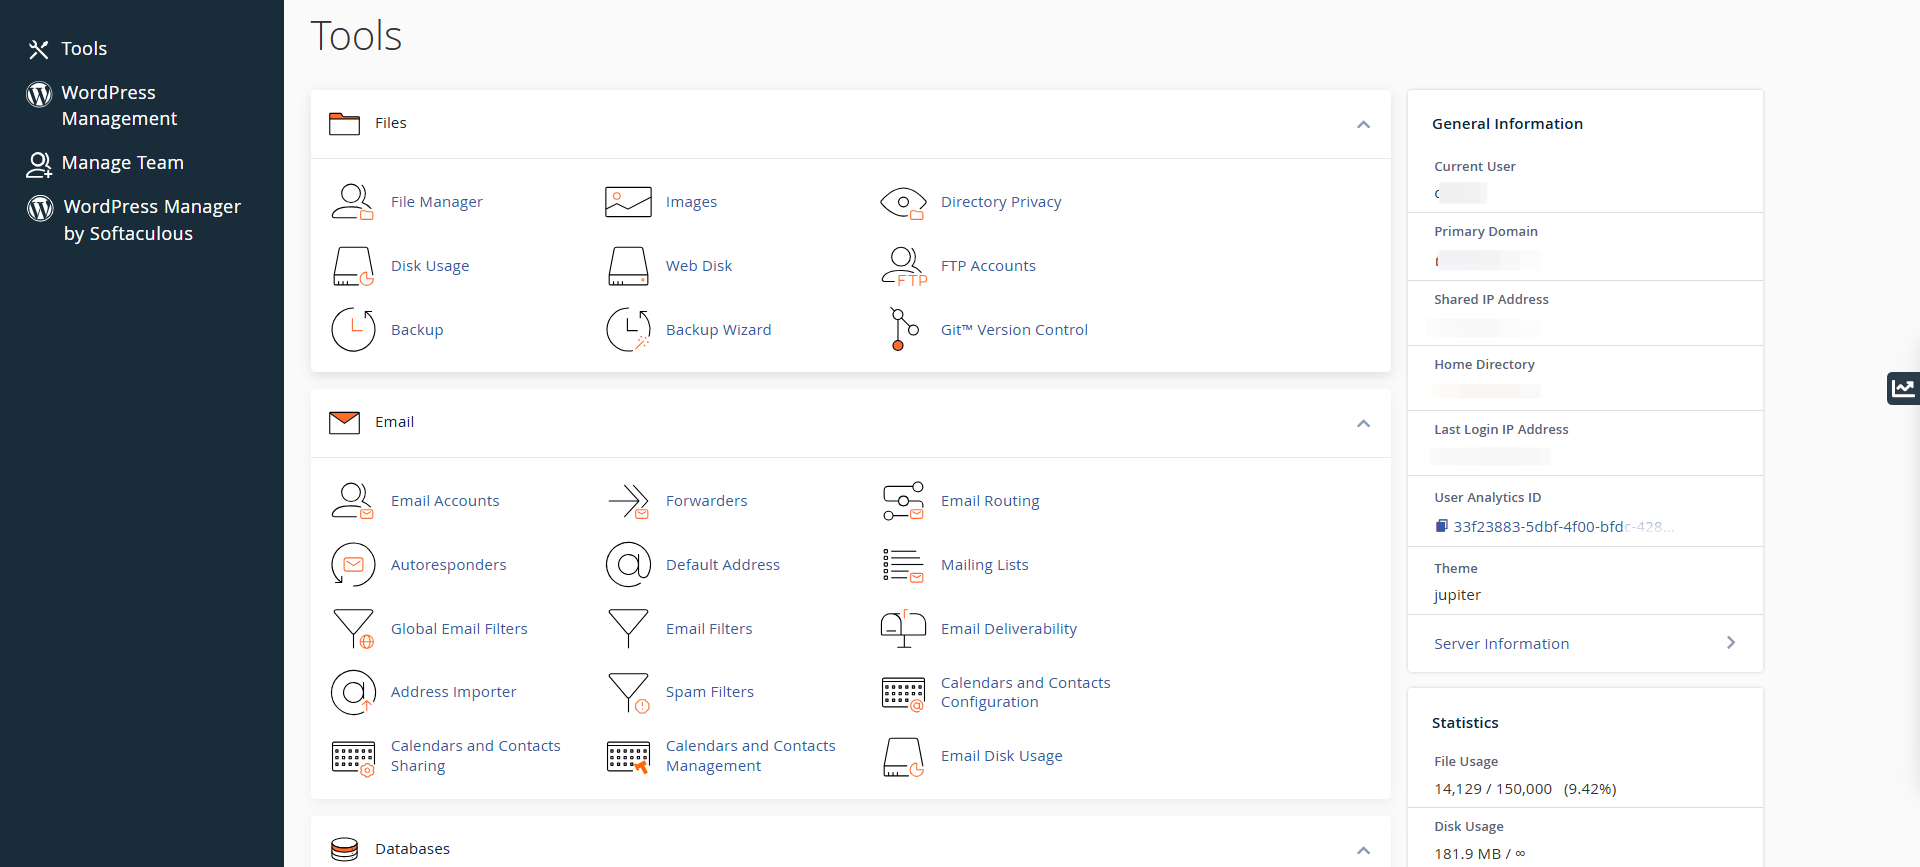Image resolution: width=1920 pixels, height=867 pixels.
Task: Click the Default Address @ icon
Action: (x=628, y=565)
